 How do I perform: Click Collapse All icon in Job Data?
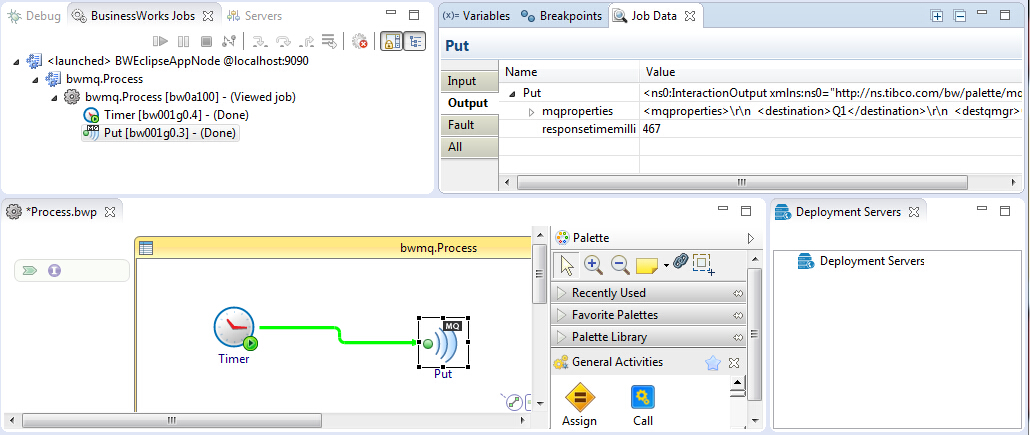pyautogui.click(x=960, y=16)
